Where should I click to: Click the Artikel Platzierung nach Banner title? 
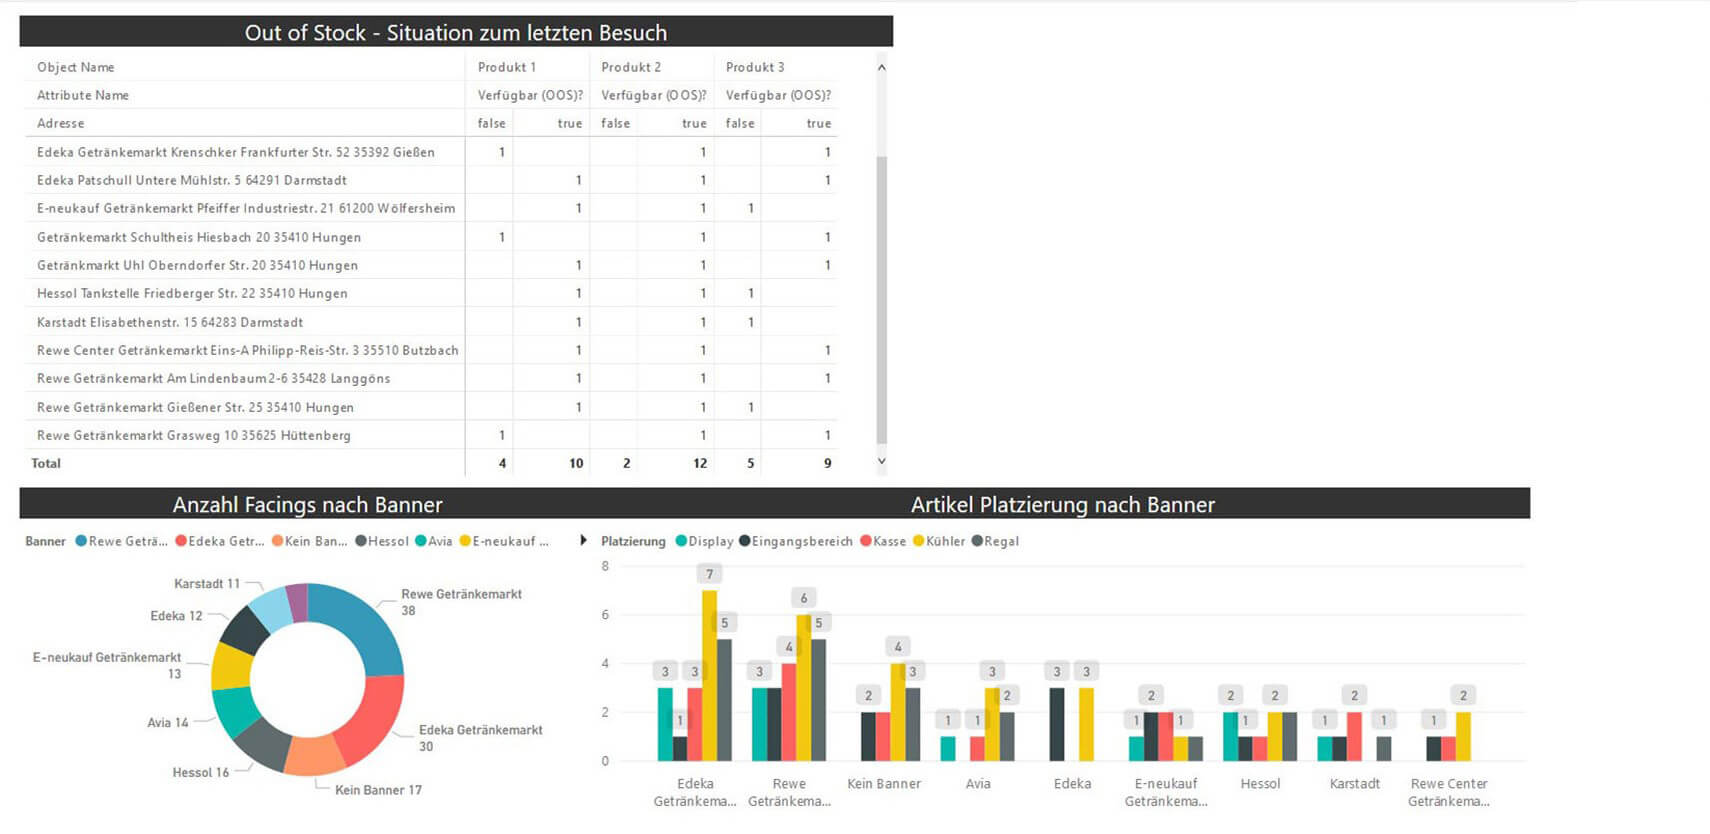(x=1063, y=505)
